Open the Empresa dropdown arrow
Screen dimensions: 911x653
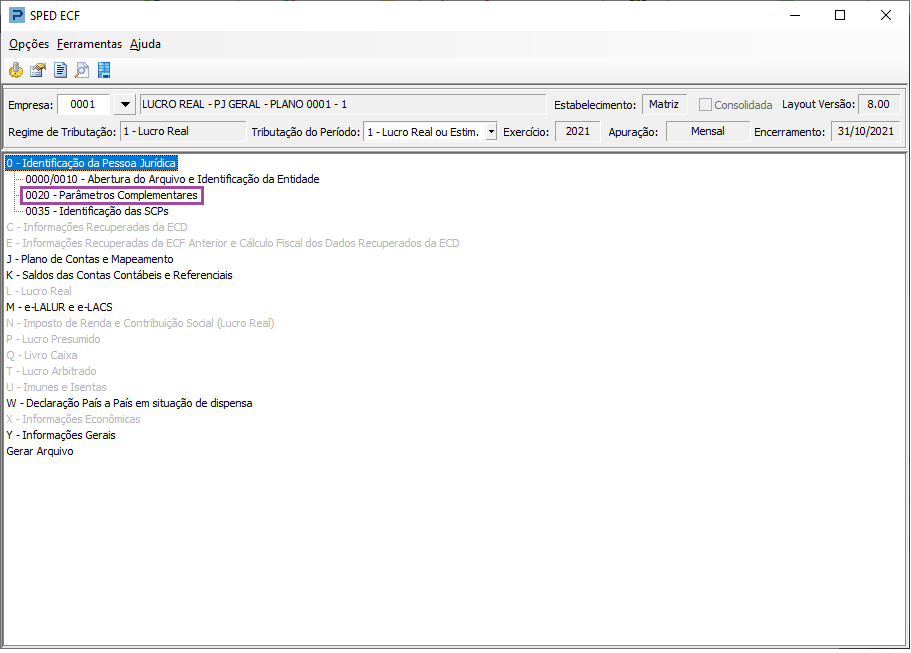pyautogui.click(x=124, y=105)
